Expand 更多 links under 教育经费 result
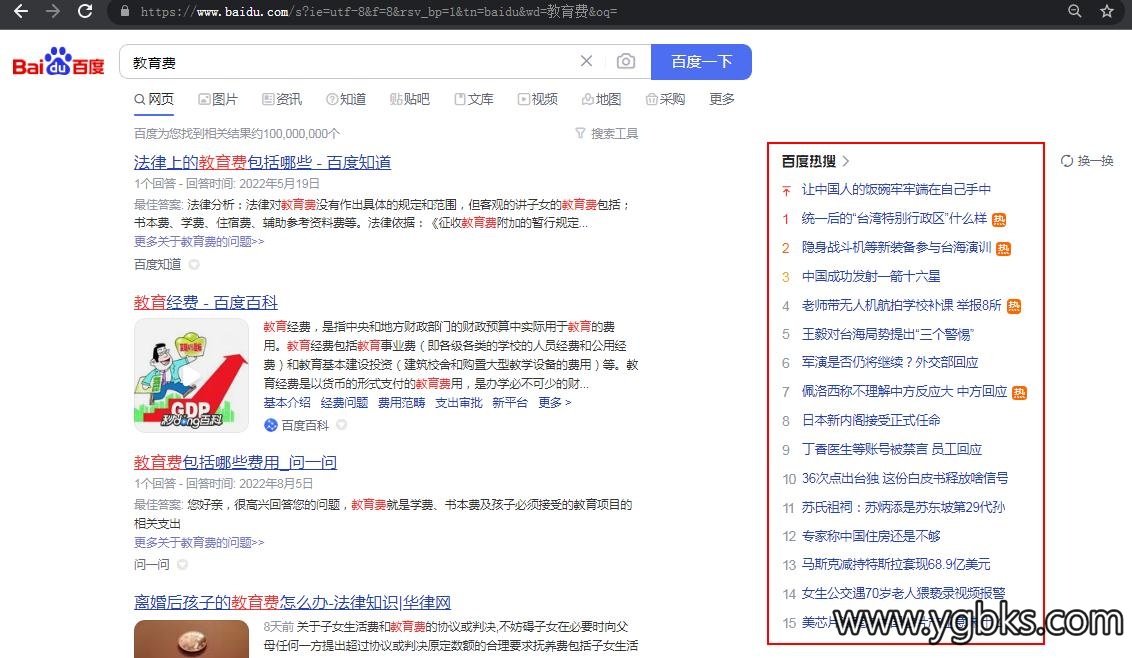The width and height of the screenshot is (1132, 658). click(554, 402)
